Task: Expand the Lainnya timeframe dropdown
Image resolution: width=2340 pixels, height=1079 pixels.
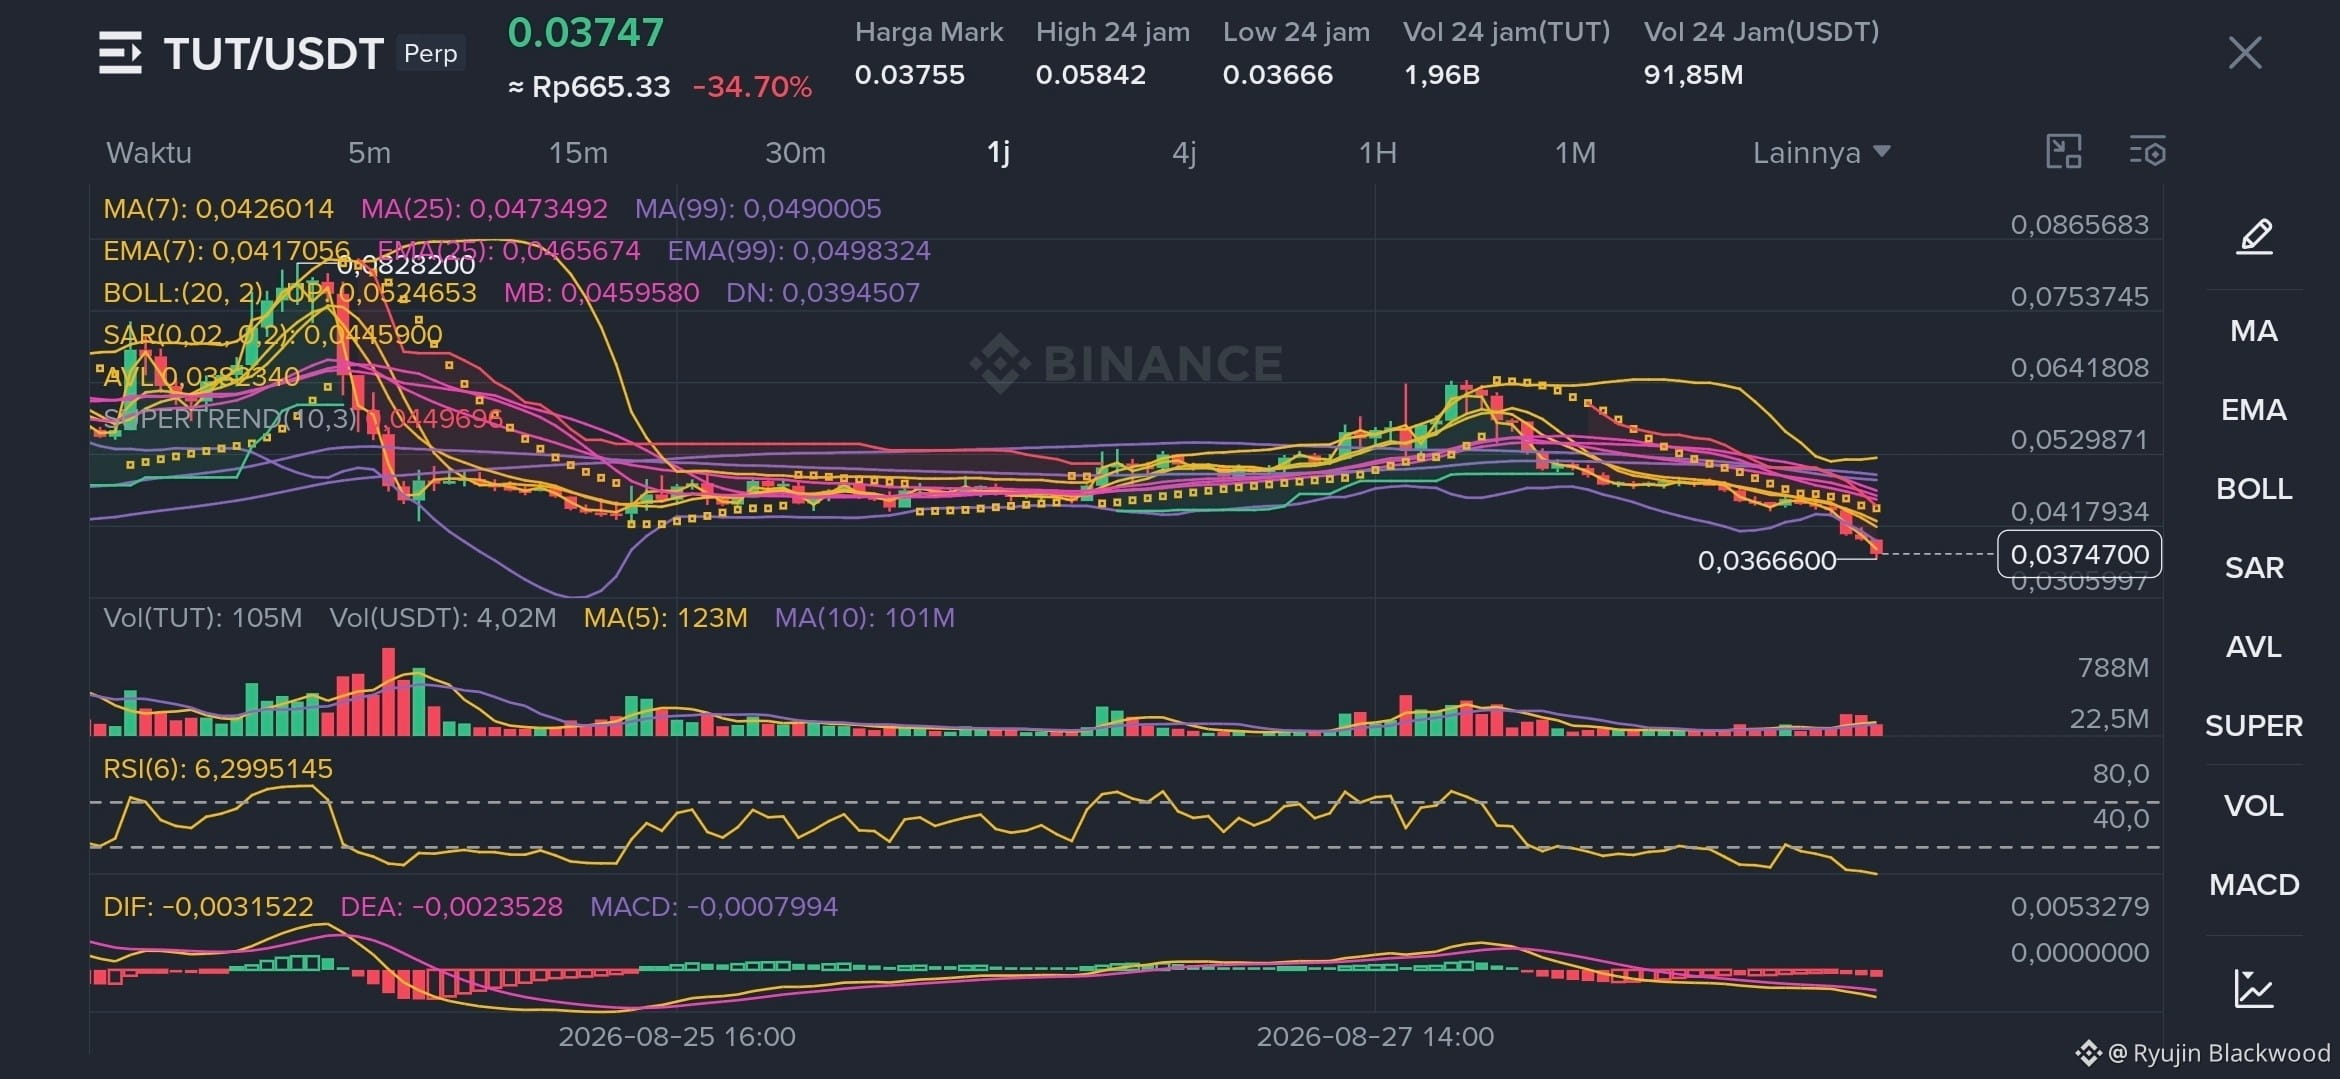Action: [1821, 153]
